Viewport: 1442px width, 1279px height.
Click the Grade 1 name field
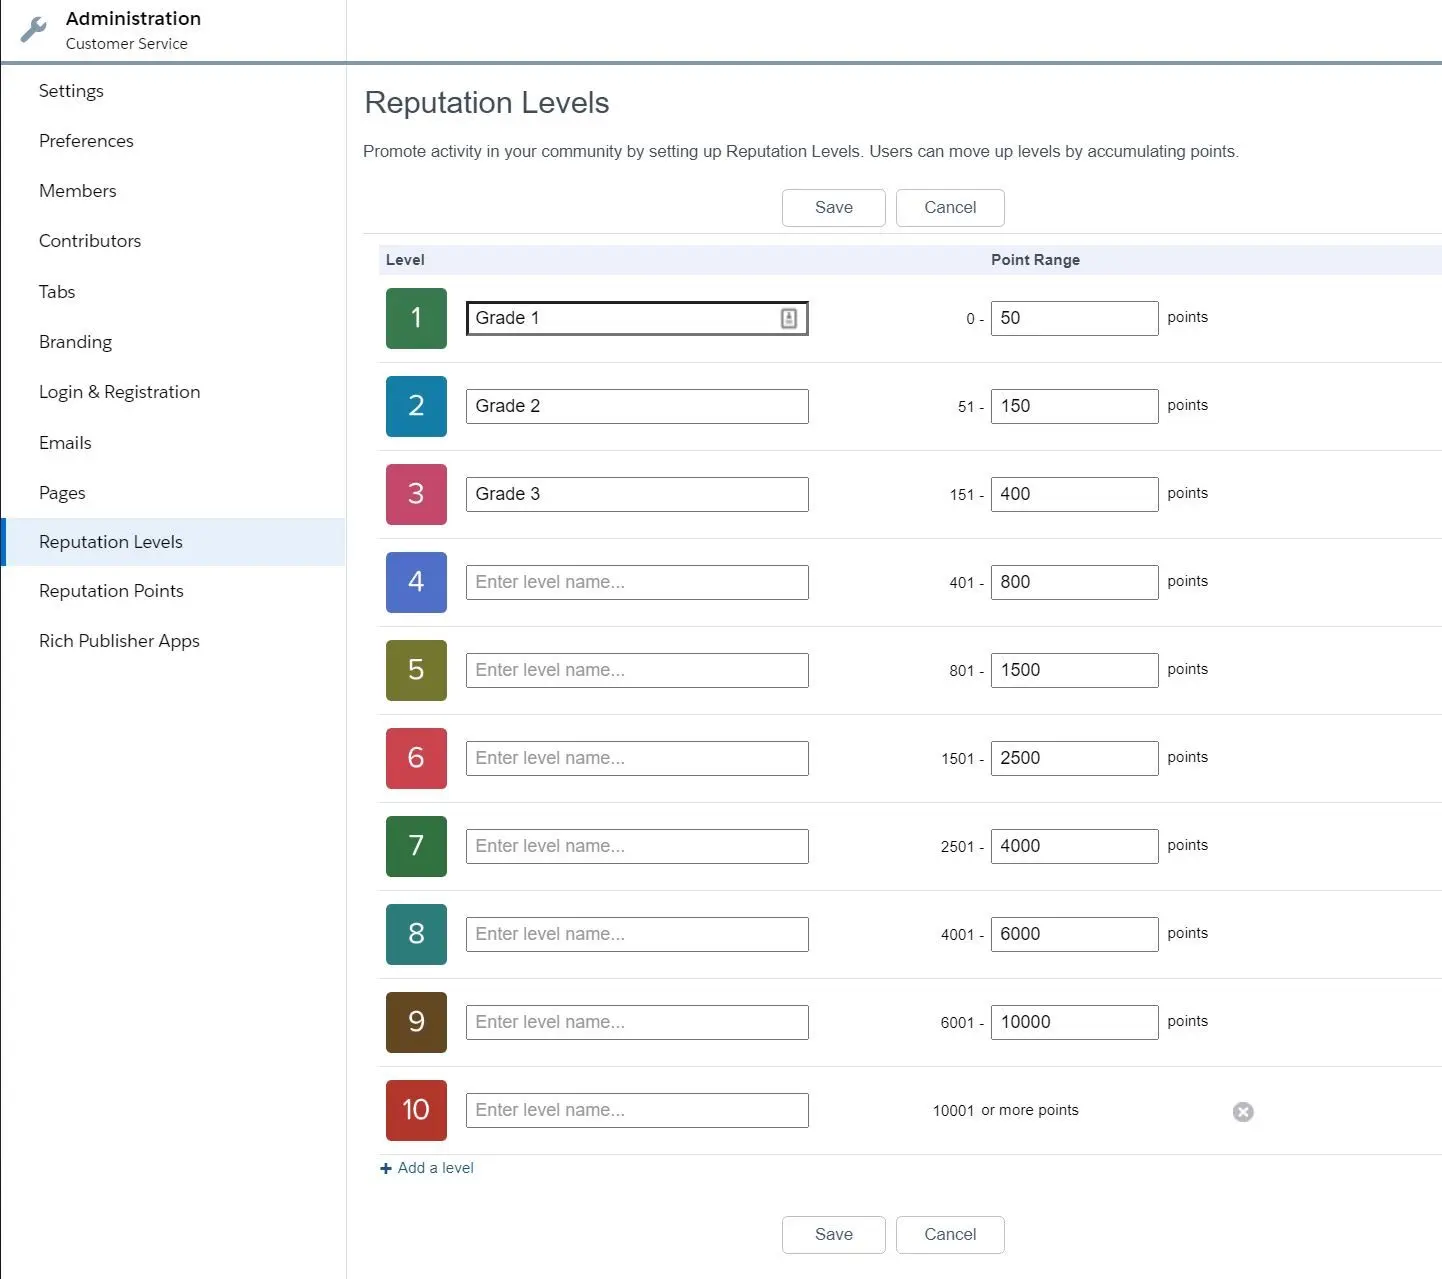pyautogui.click(x=637, y=318)
